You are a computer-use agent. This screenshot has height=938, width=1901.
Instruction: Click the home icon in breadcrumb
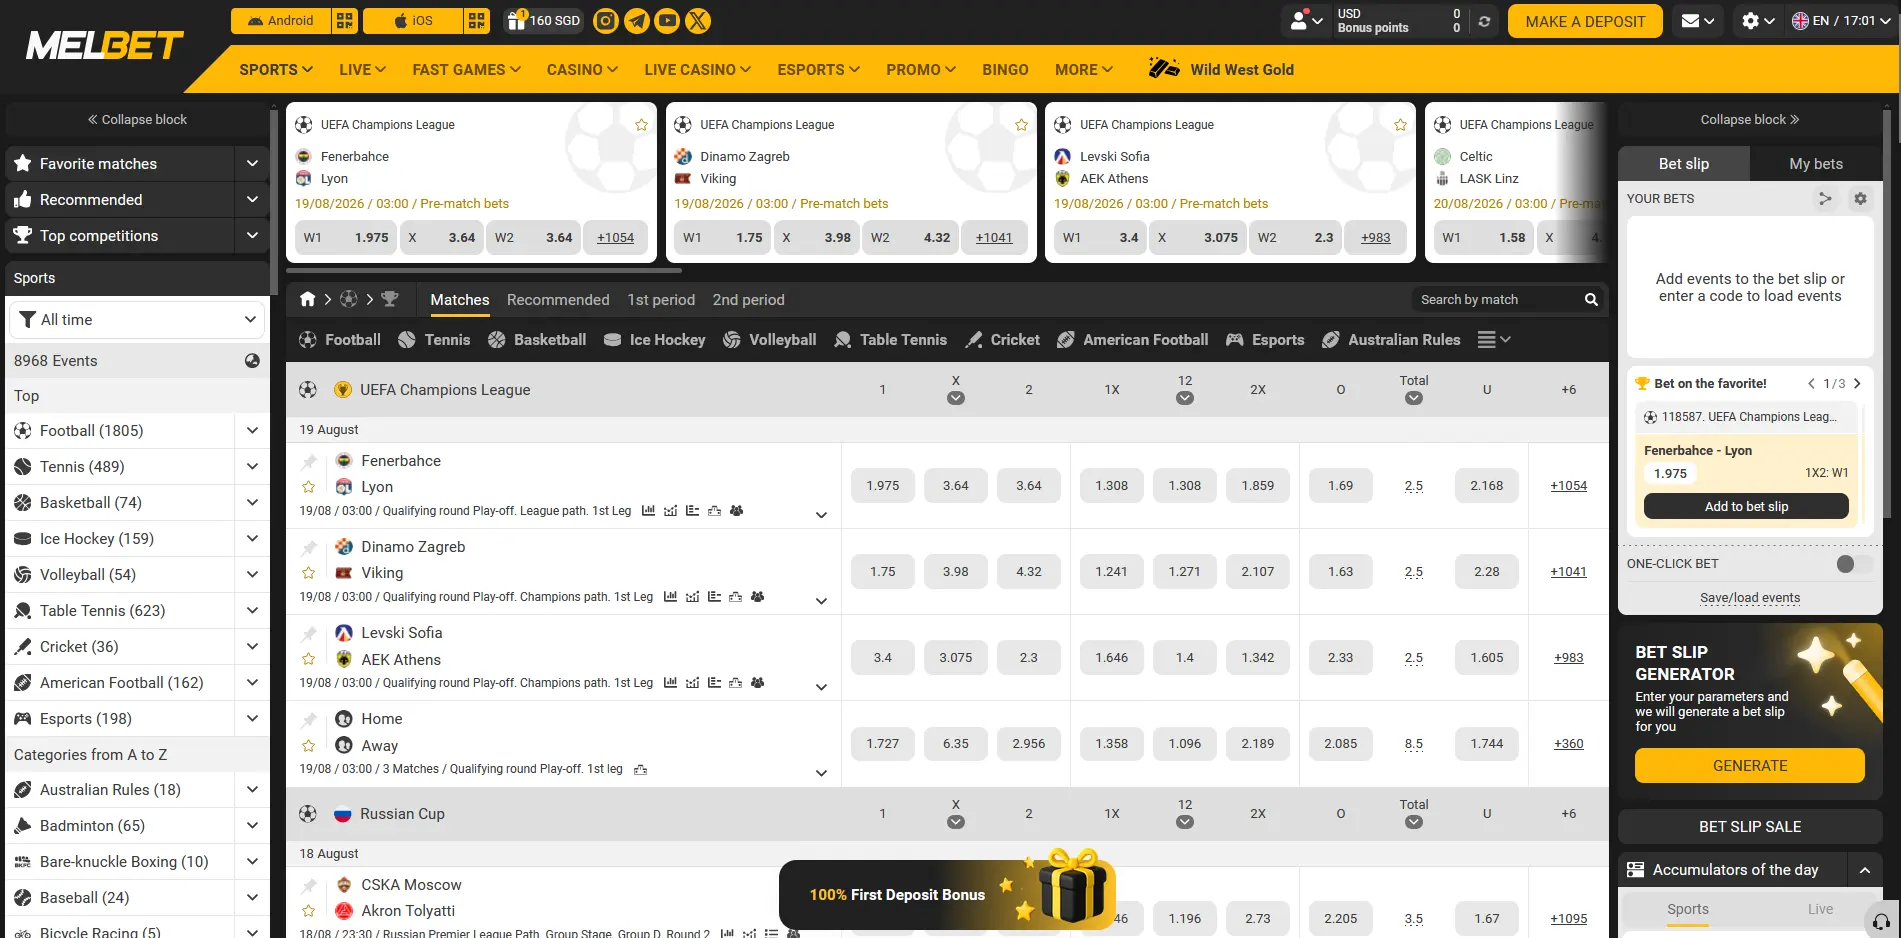(308, 299)
